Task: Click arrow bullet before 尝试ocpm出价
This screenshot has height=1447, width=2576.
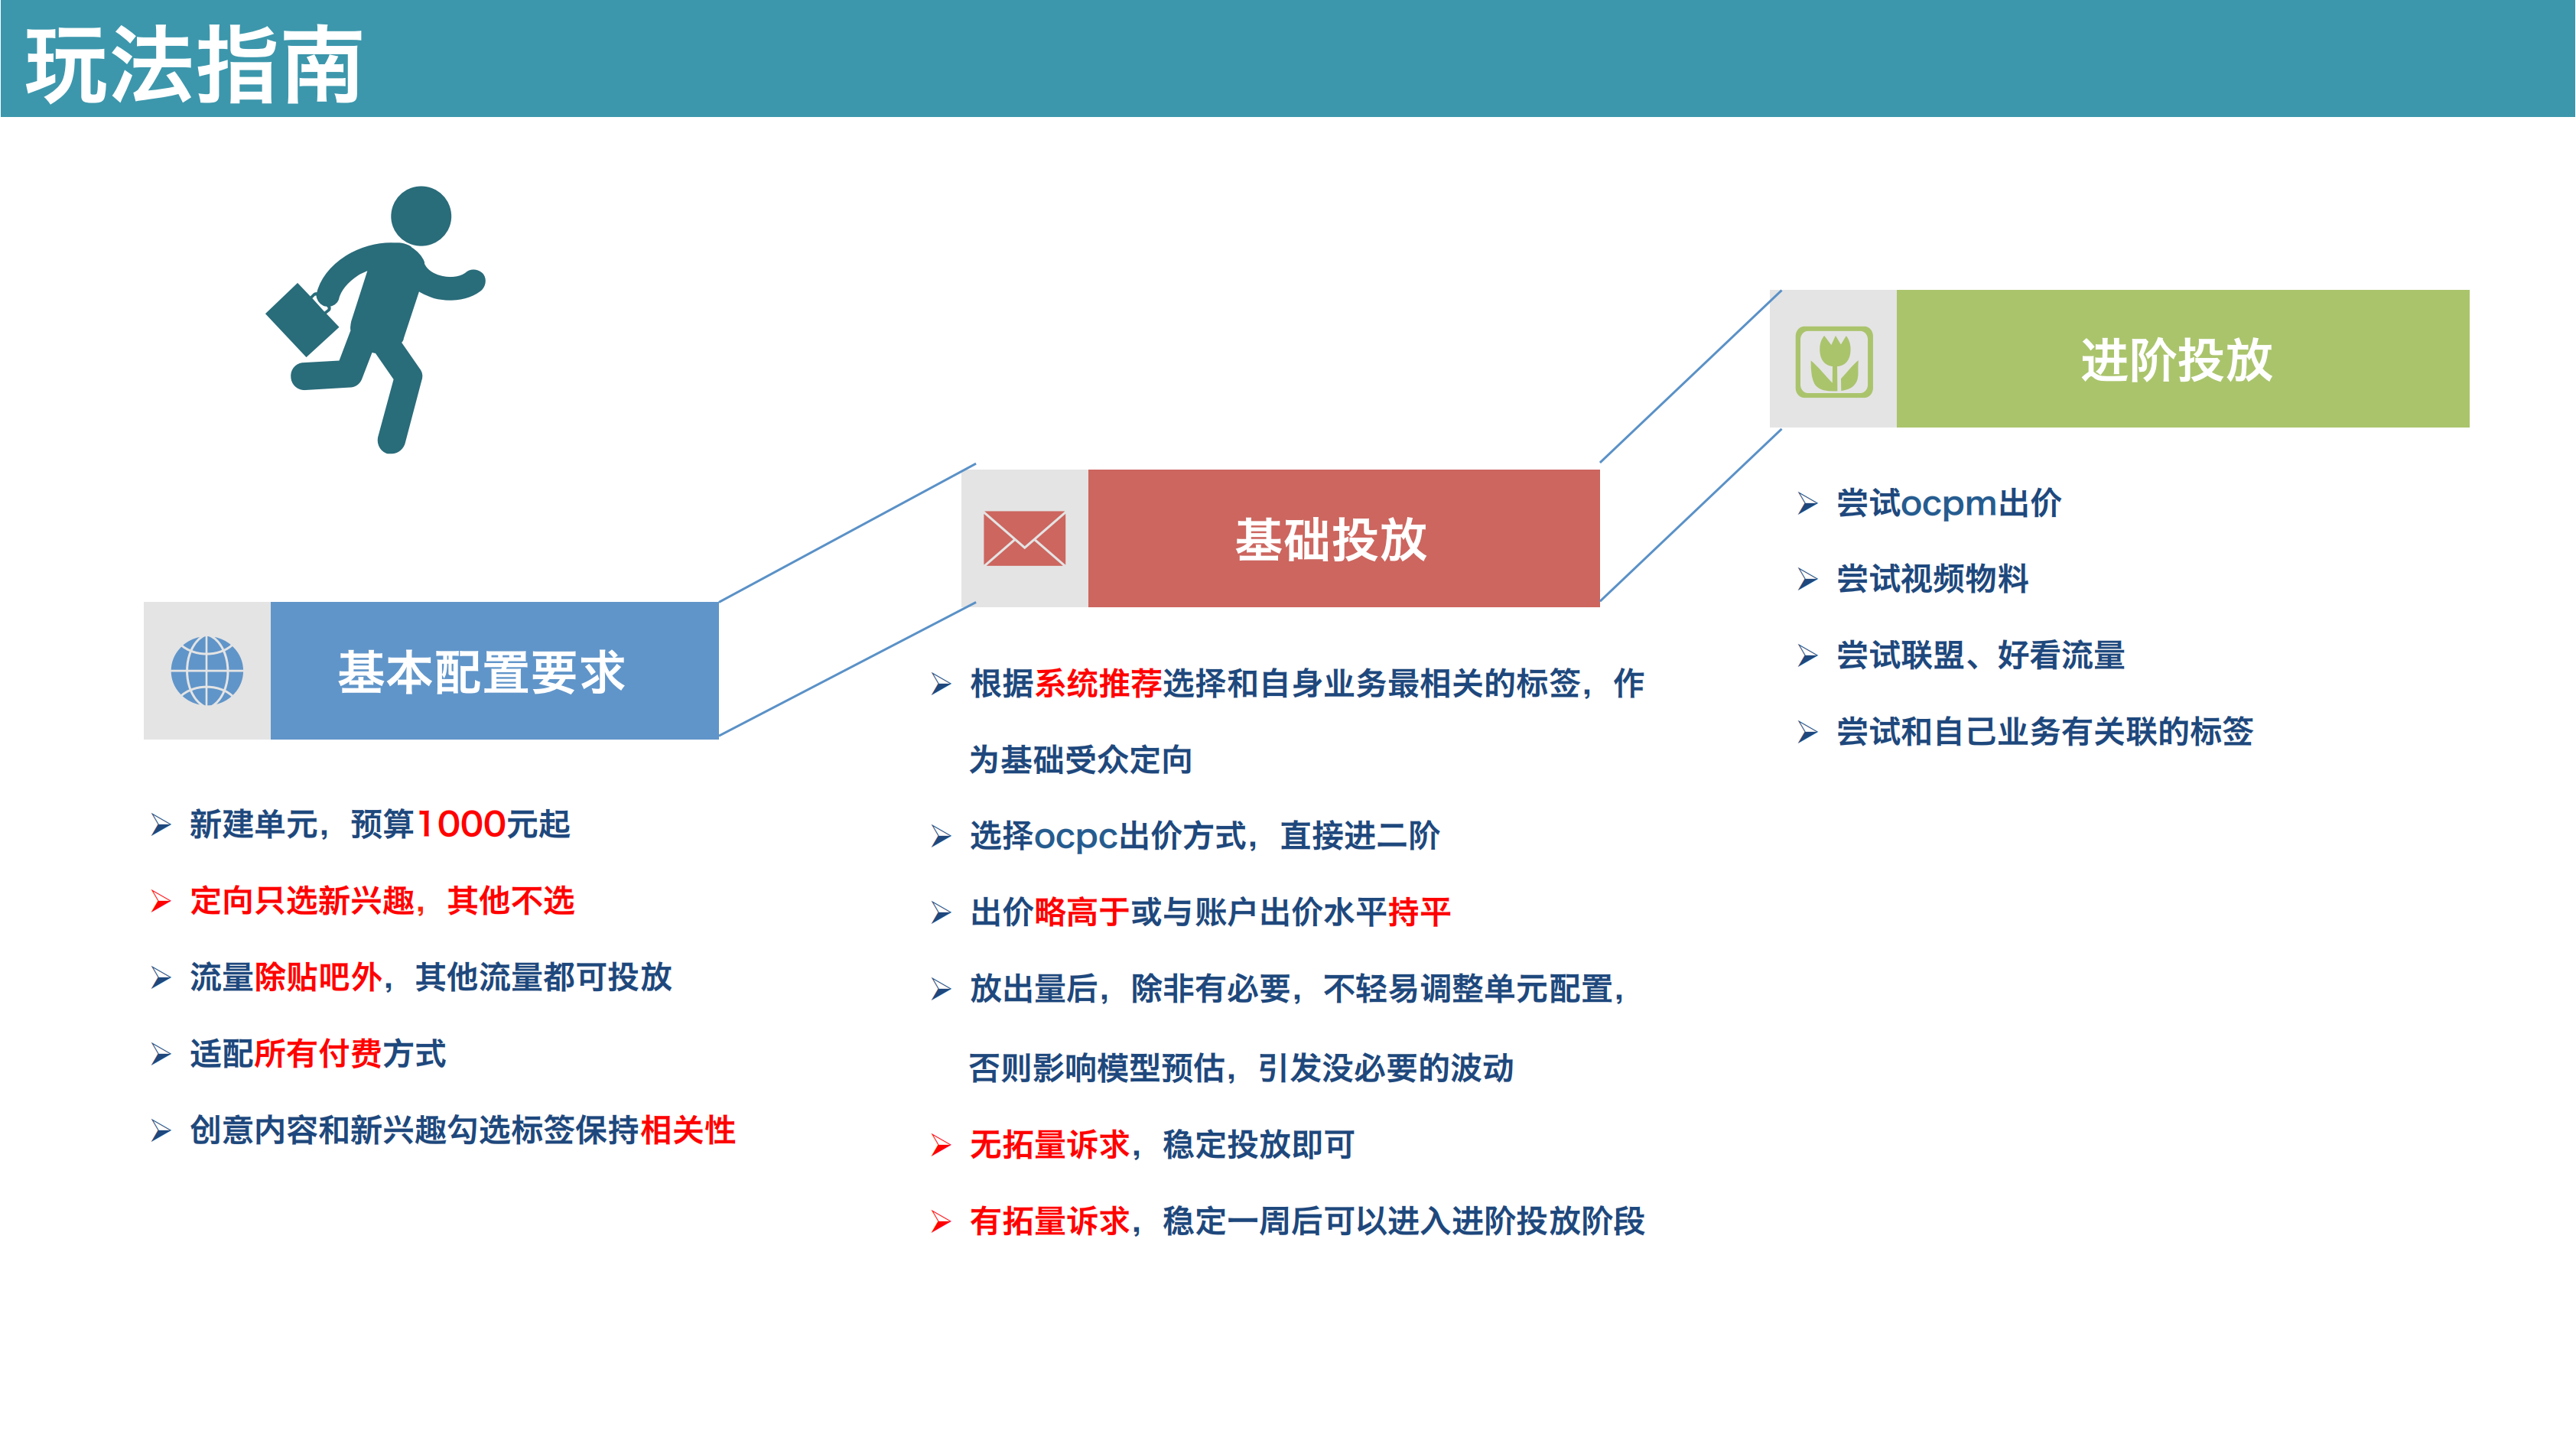Action: [1807, 503]
